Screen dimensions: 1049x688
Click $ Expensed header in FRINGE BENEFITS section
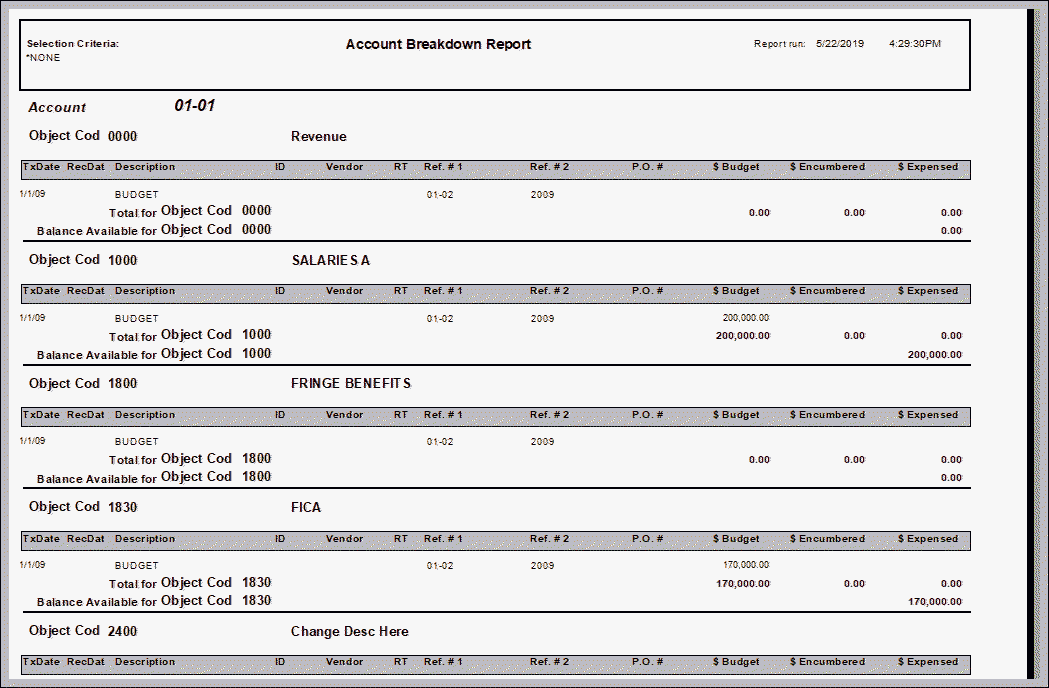click(928, 414)
